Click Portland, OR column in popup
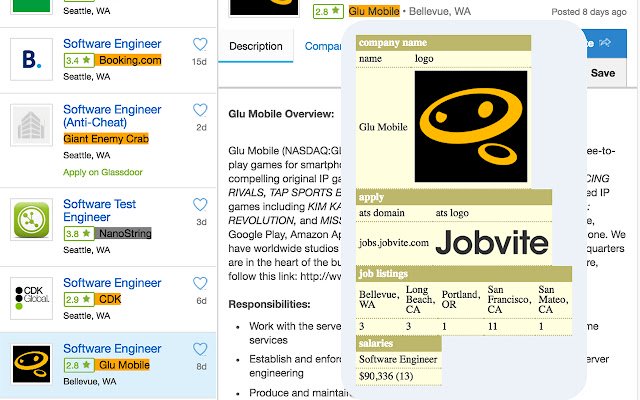The width and height of the screenshot is (640, 400). [461, 300]
